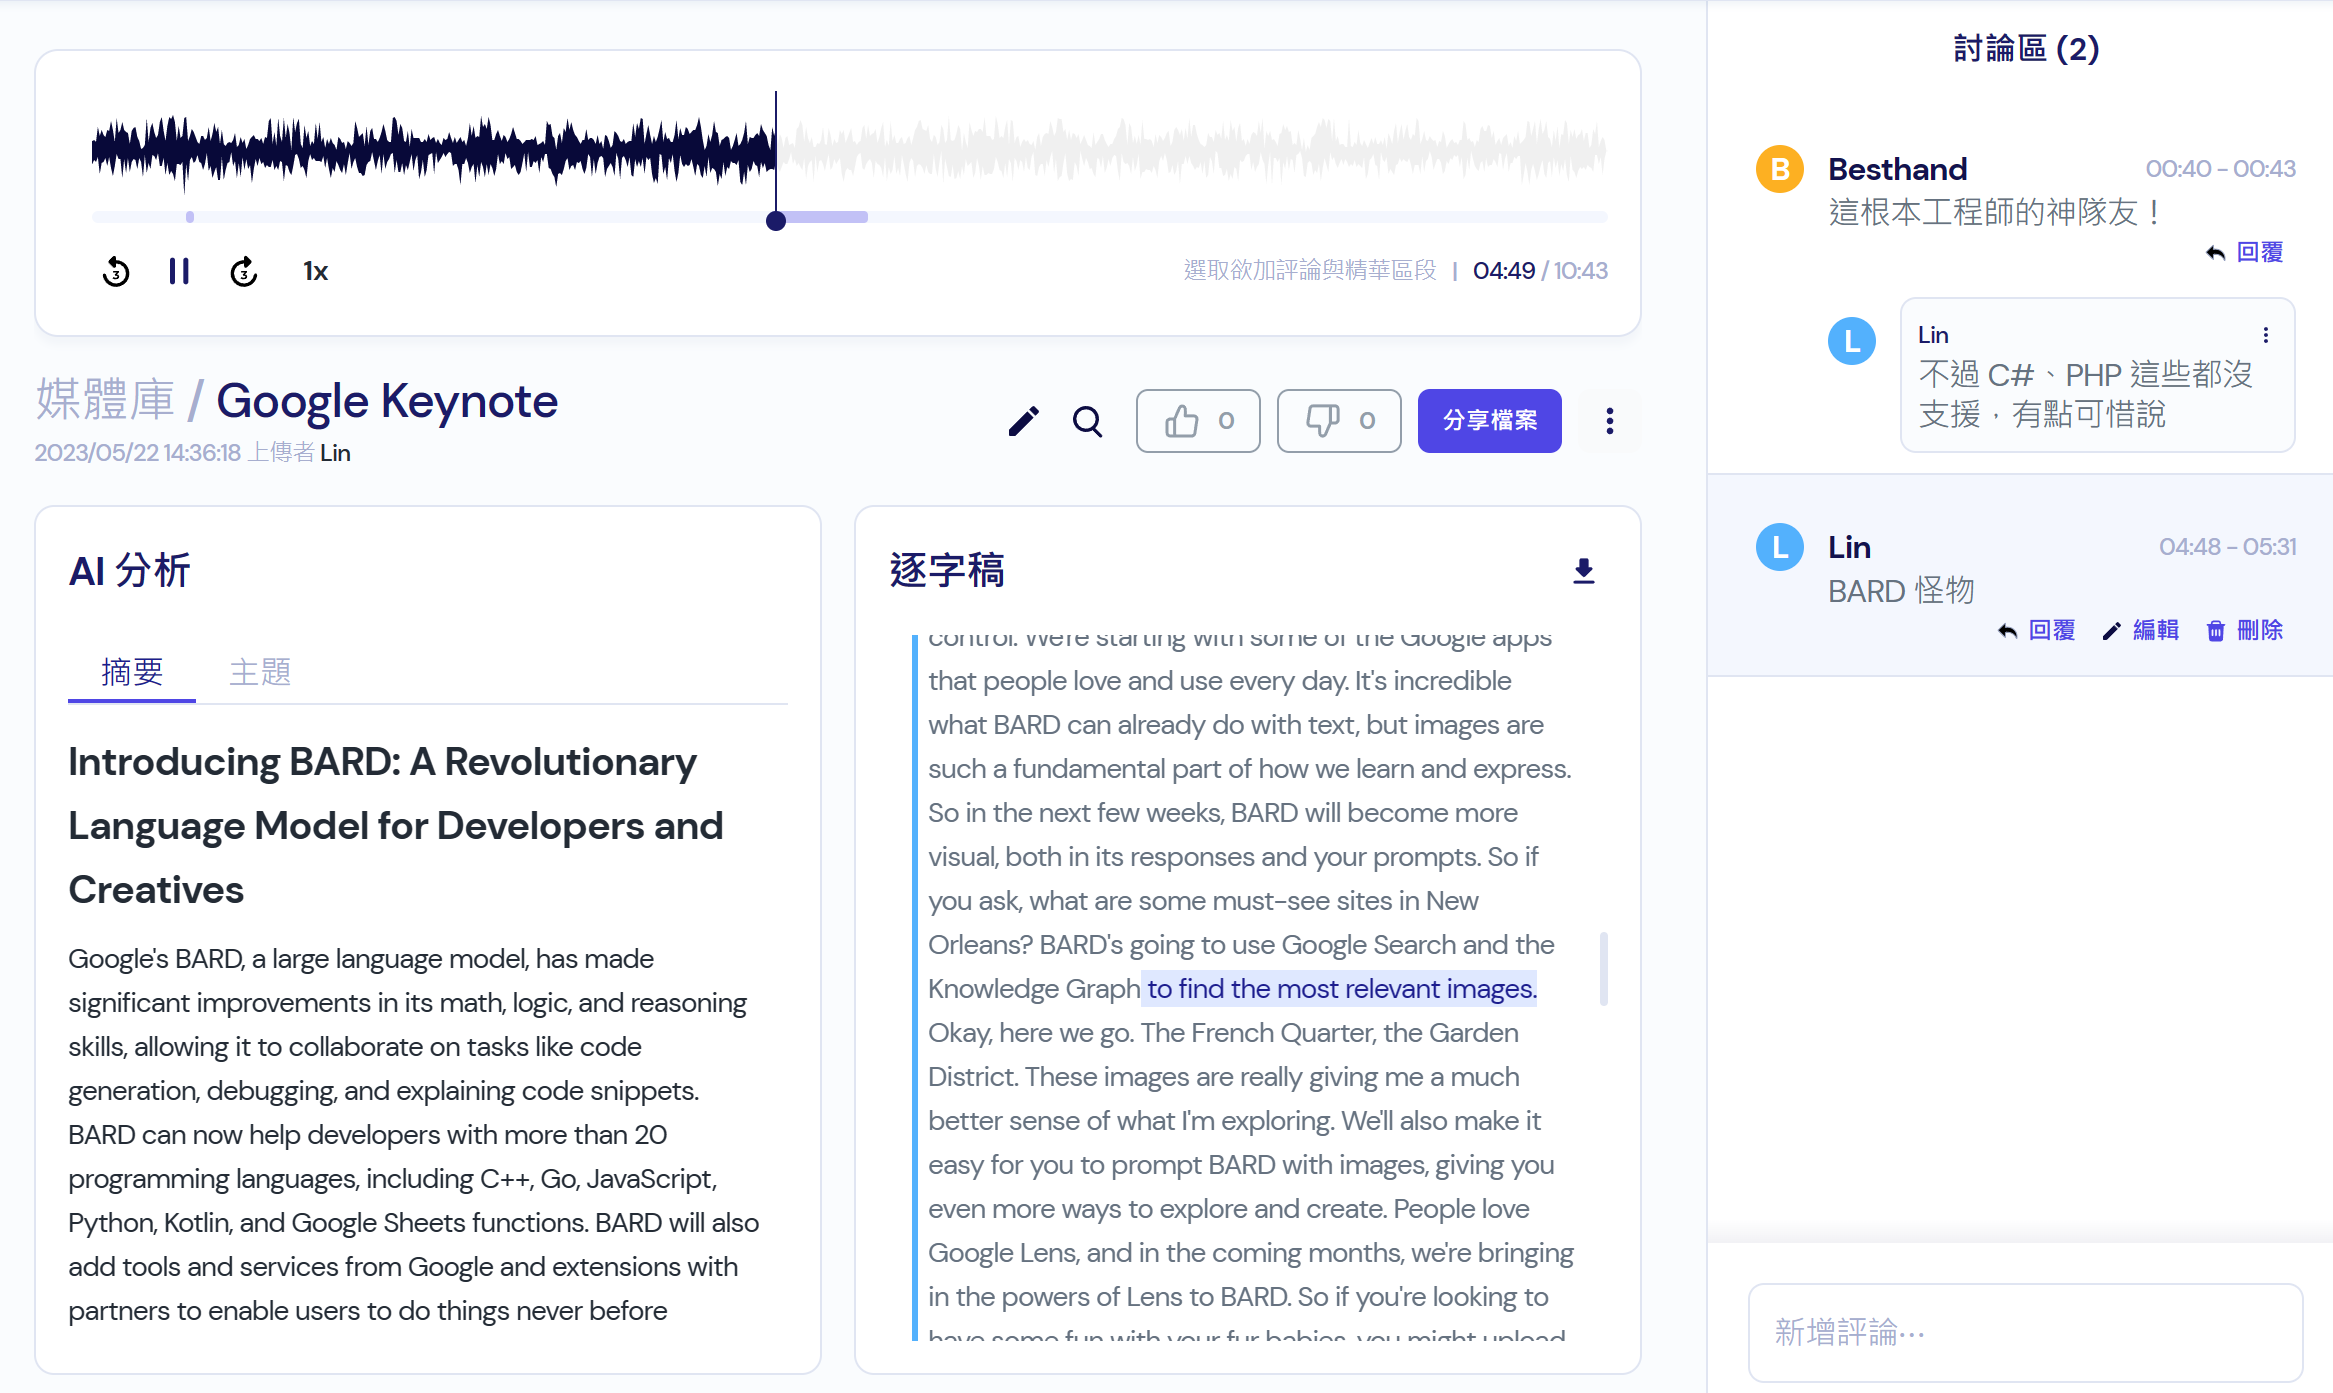Open file more options menu

click(1609, 421)
